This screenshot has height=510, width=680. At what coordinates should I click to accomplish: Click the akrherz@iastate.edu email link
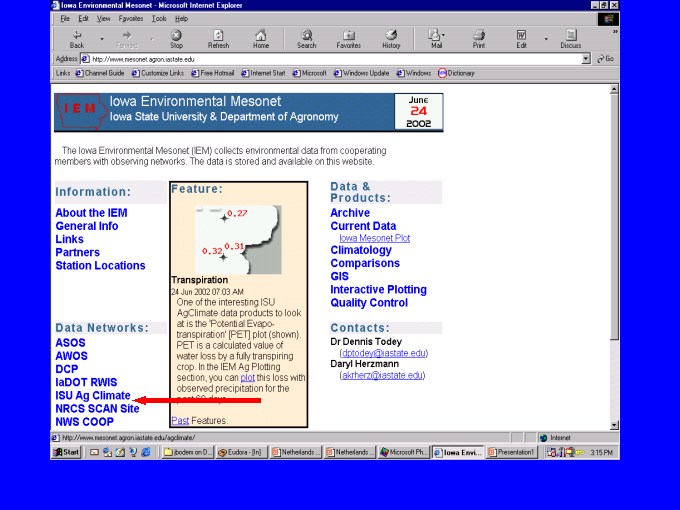pyautogui.click(x=382, y=375)
